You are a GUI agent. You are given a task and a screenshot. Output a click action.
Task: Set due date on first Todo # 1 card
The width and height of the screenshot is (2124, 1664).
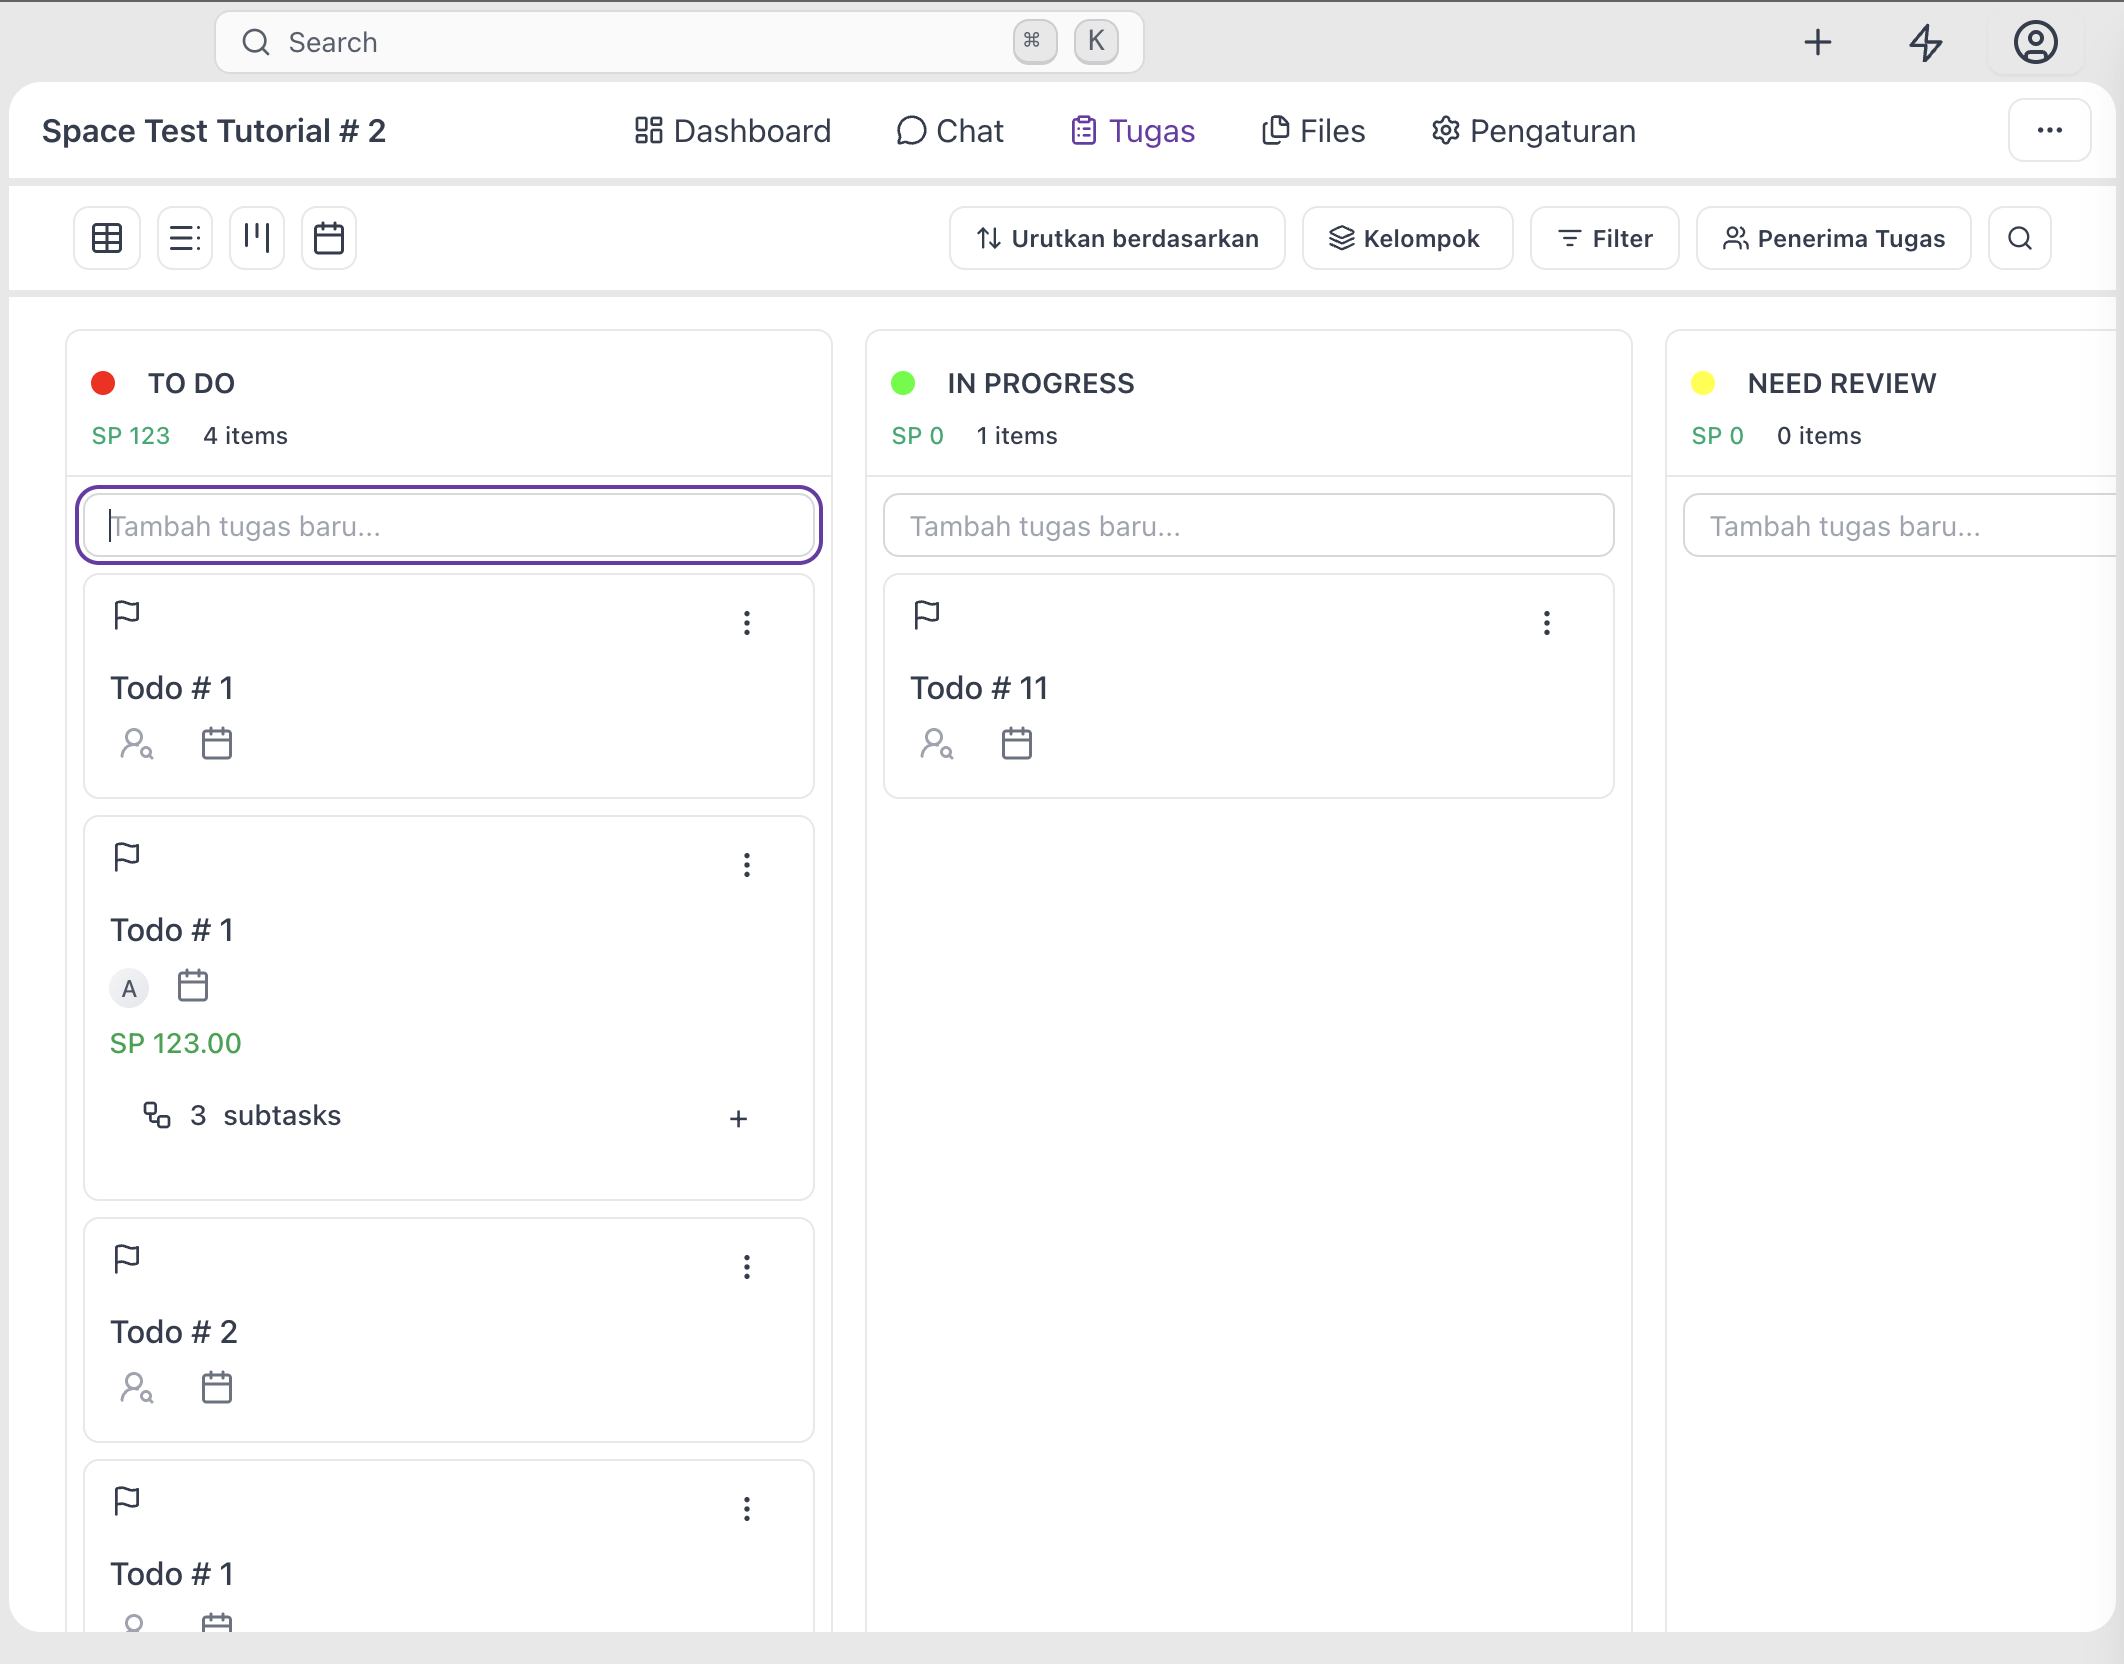[217, 744]
